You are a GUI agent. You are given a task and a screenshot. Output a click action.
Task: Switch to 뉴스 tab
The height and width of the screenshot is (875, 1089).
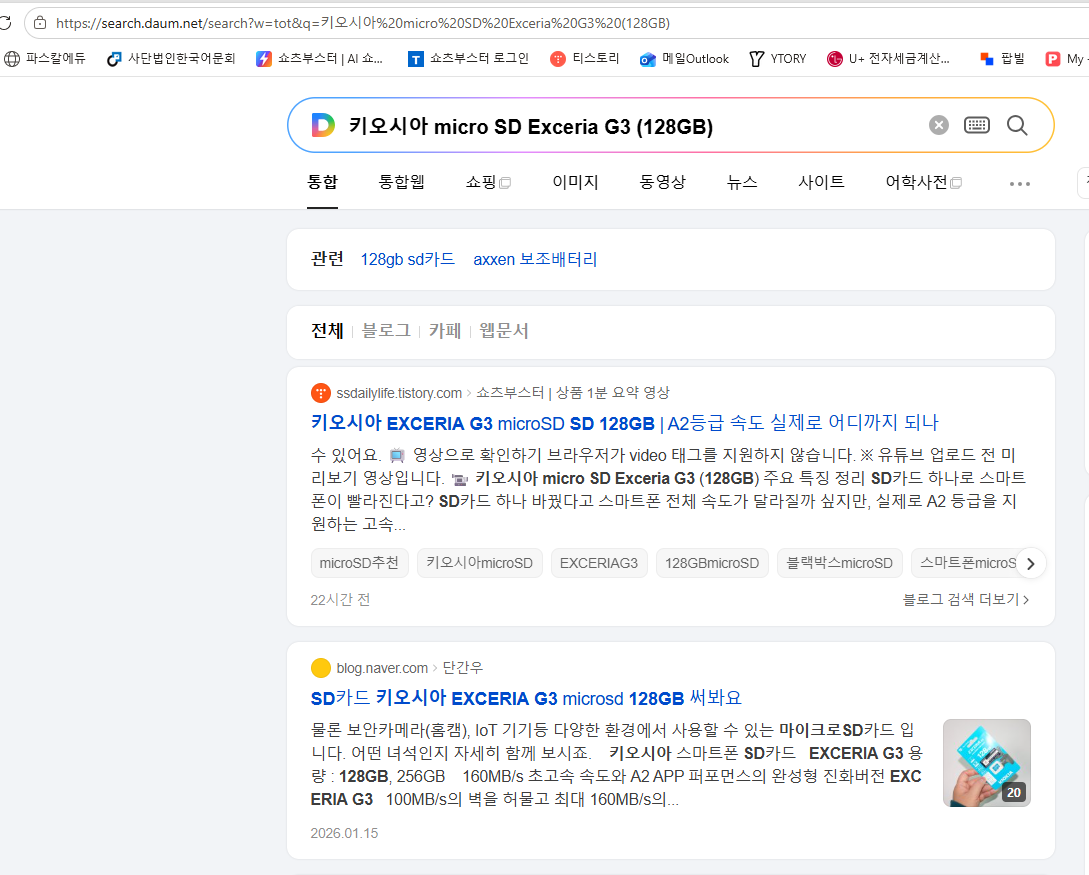[741, 182]
